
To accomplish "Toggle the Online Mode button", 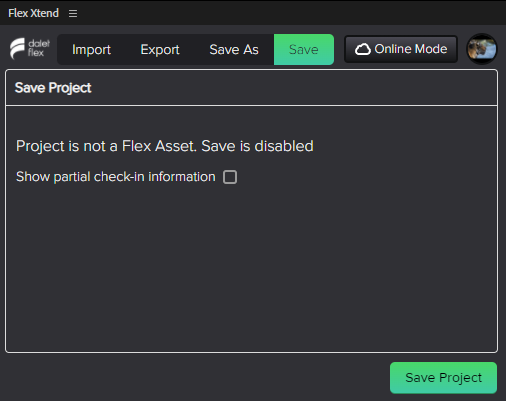I will pyautogui.click(x=401, y=49).
